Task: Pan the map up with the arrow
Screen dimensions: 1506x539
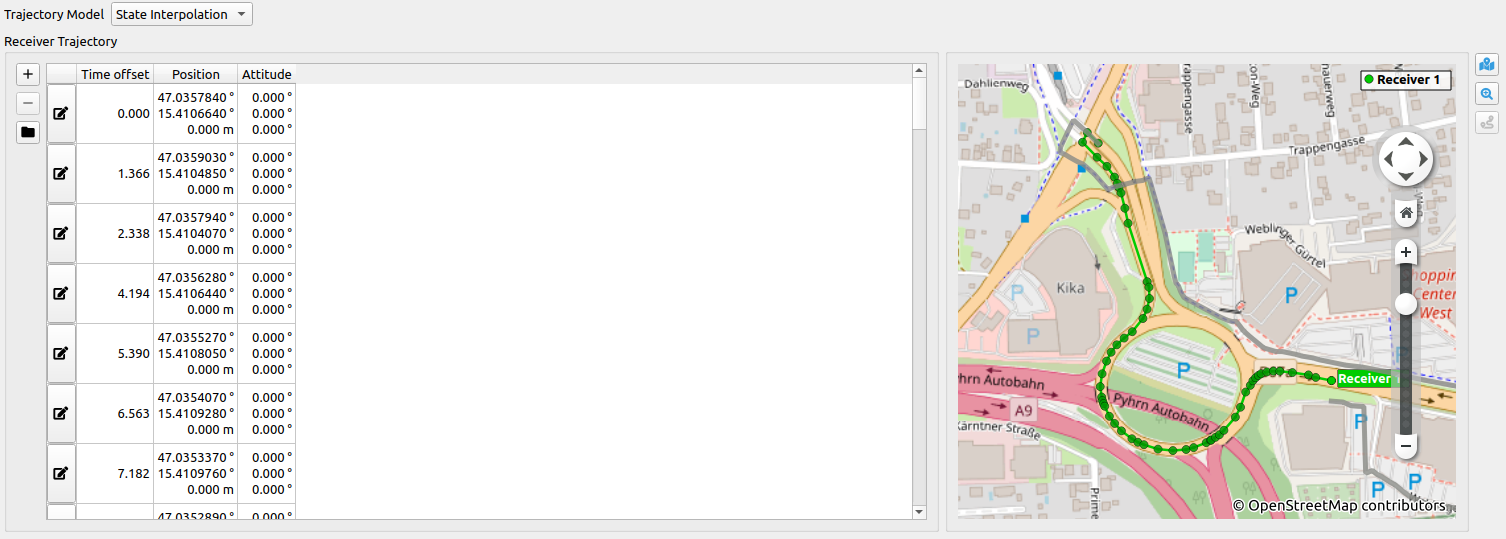Action: (x=1406, y=141)
